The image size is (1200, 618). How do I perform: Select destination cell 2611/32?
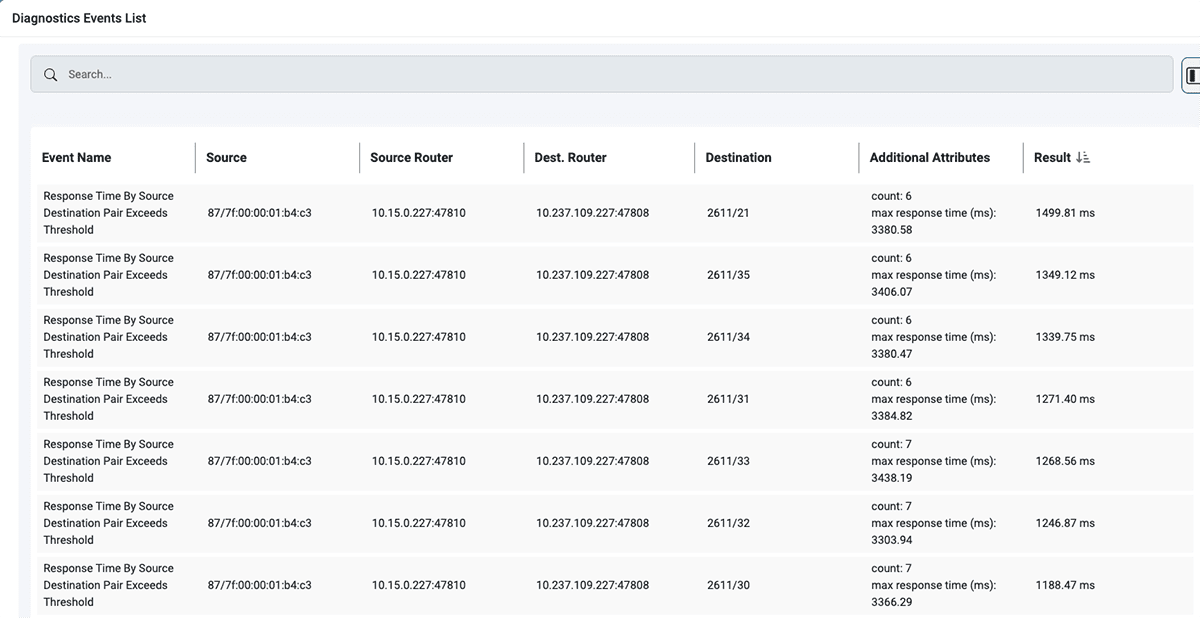click(728, 523)
